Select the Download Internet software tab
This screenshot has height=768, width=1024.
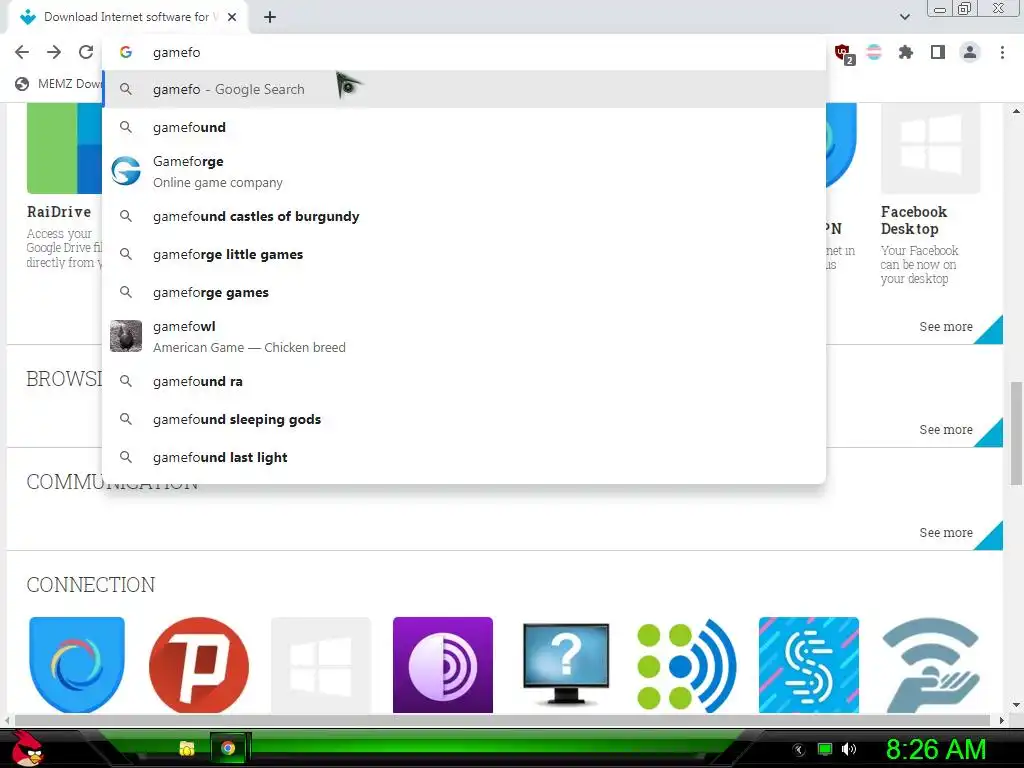click(128, 17)
